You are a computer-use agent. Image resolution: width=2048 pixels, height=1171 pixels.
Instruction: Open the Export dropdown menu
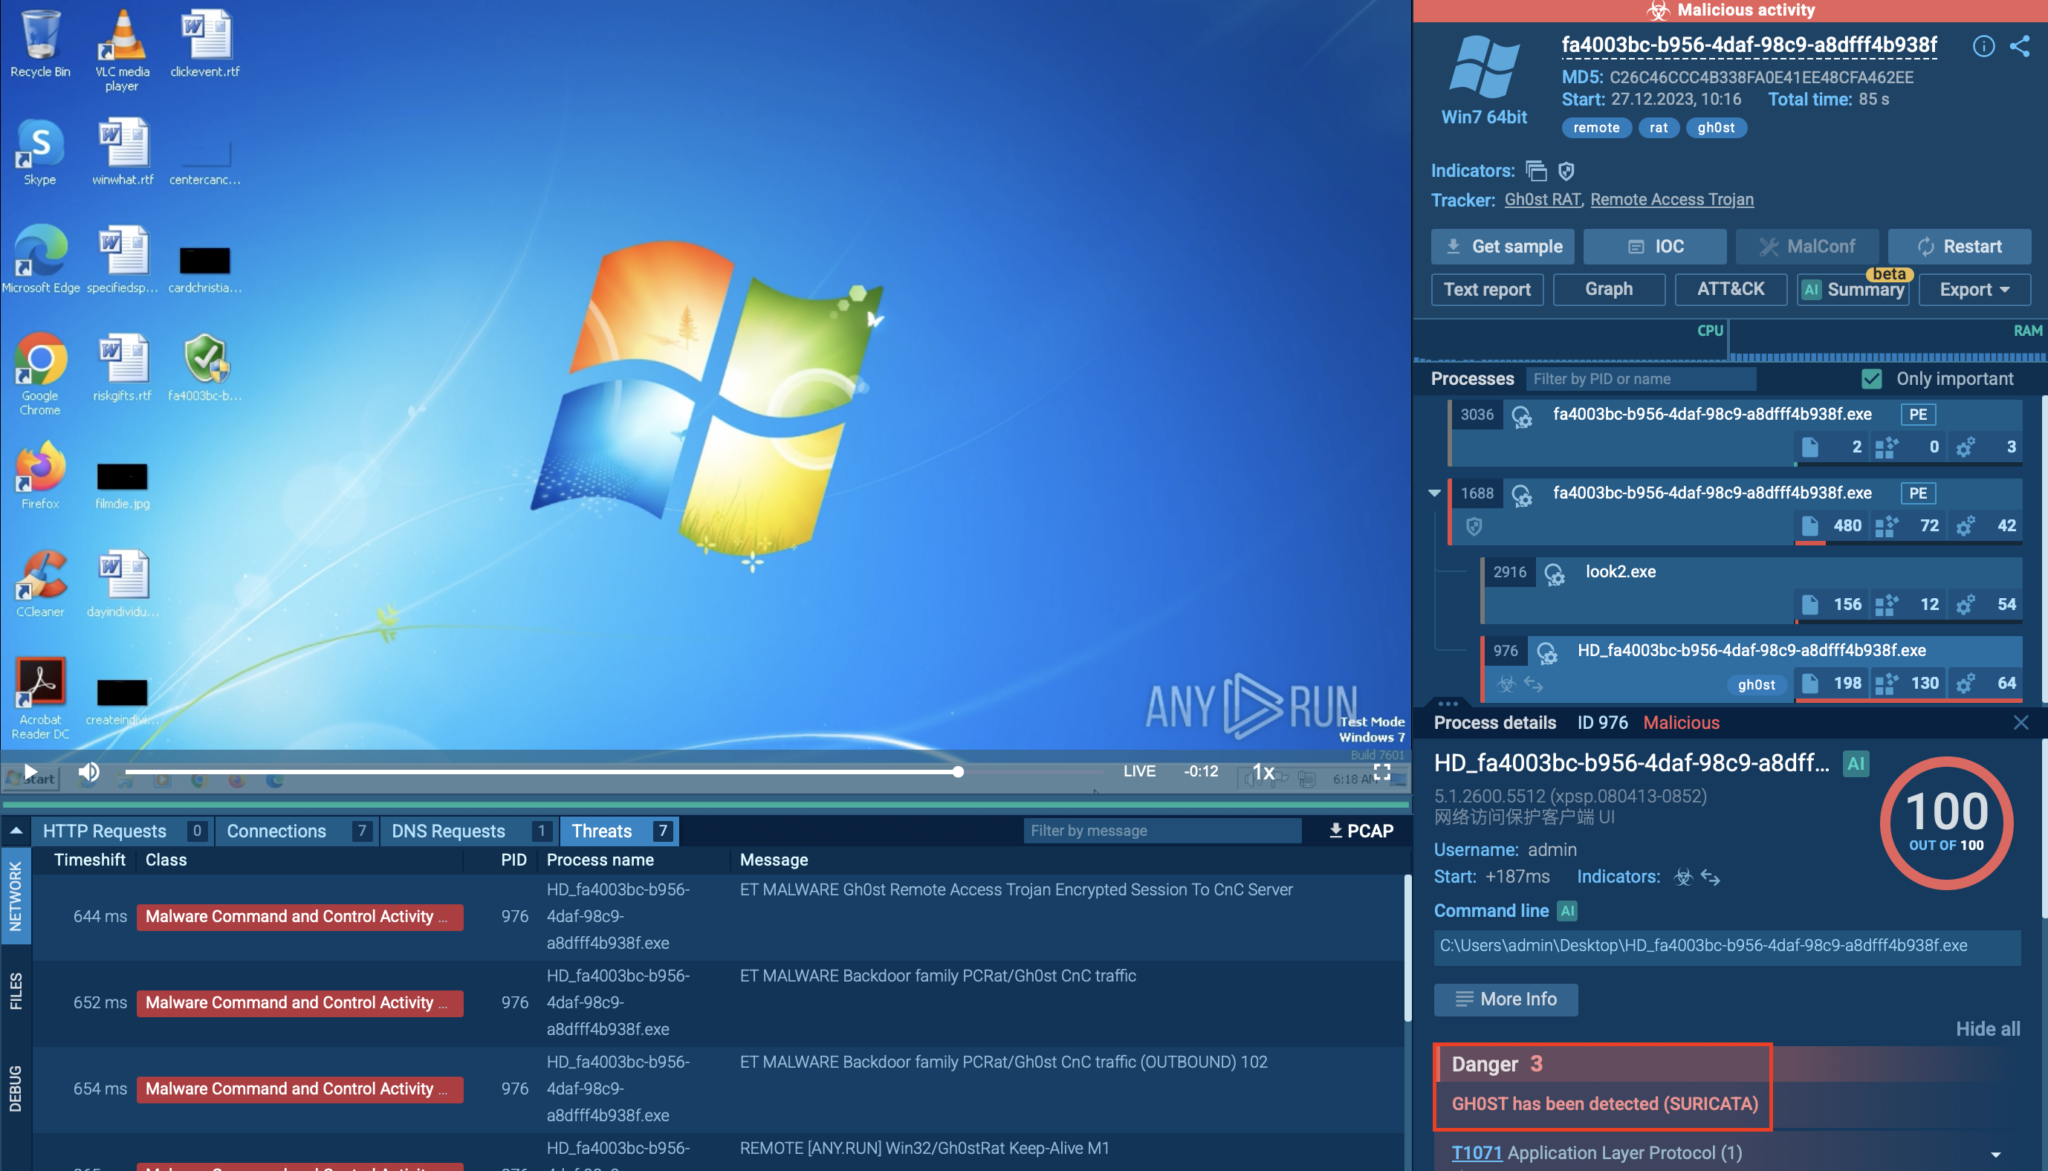click(x=1974, y=289)
